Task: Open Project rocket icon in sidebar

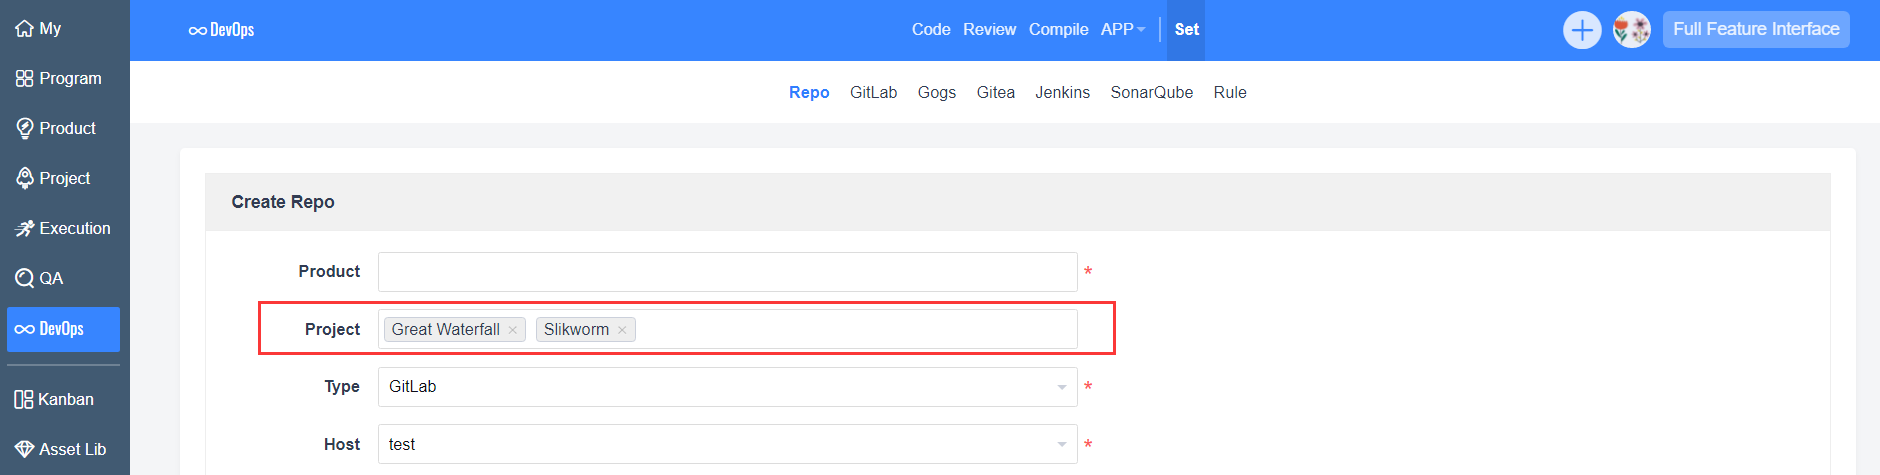Action: pos(25,178)
